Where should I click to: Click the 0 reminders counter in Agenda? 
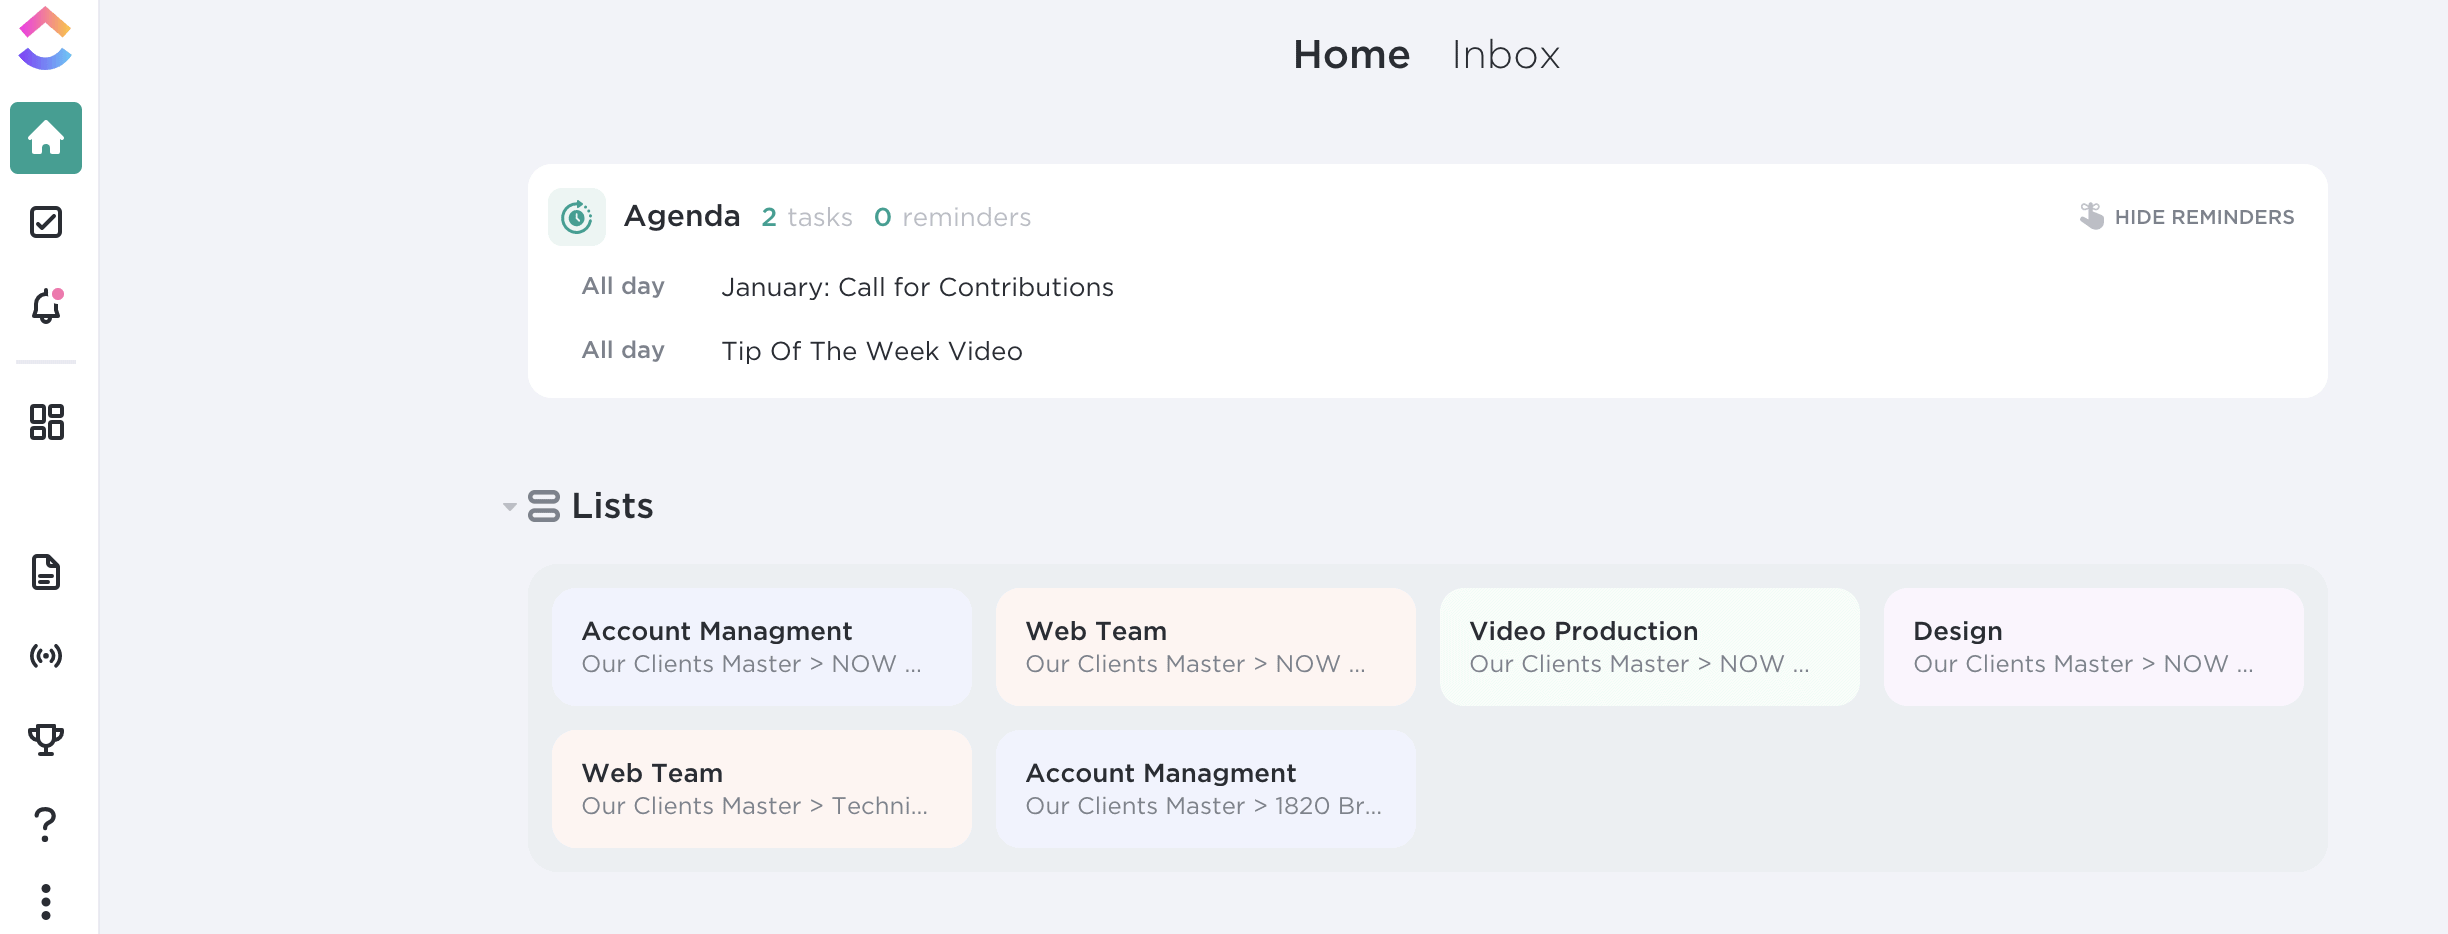click(952, 217)
